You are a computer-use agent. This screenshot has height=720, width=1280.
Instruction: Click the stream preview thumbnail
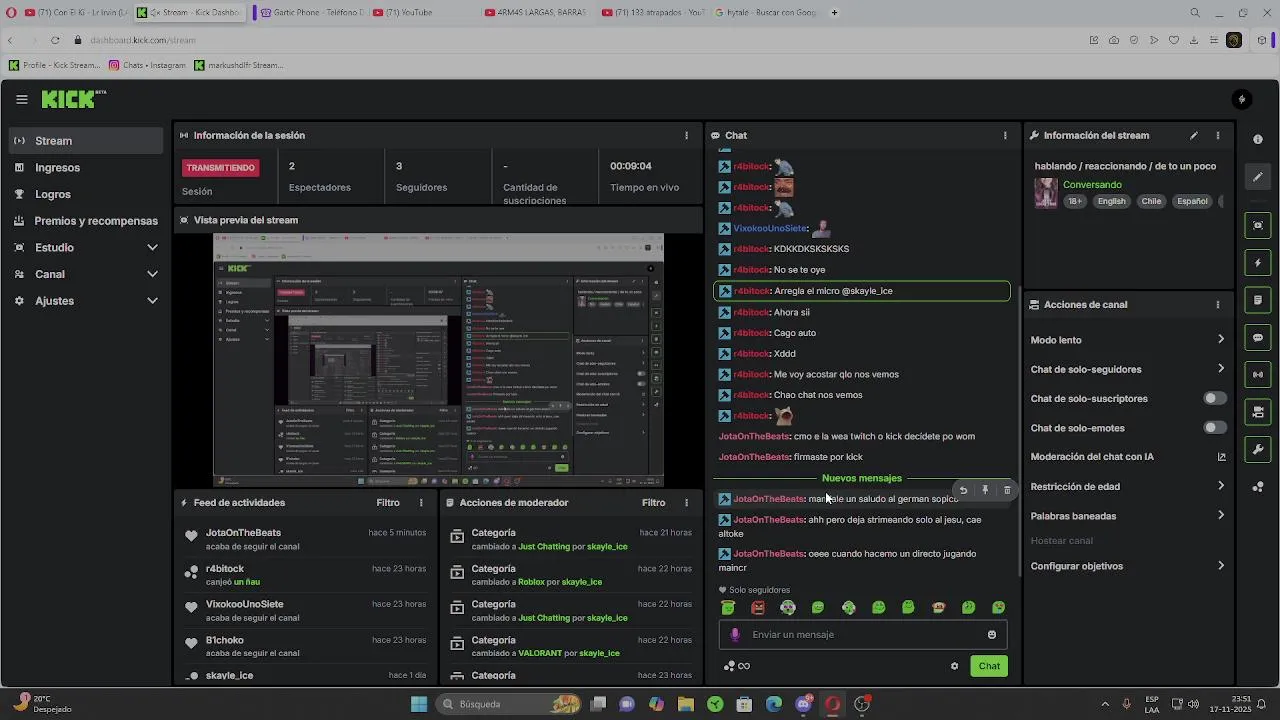click(438, 360)
